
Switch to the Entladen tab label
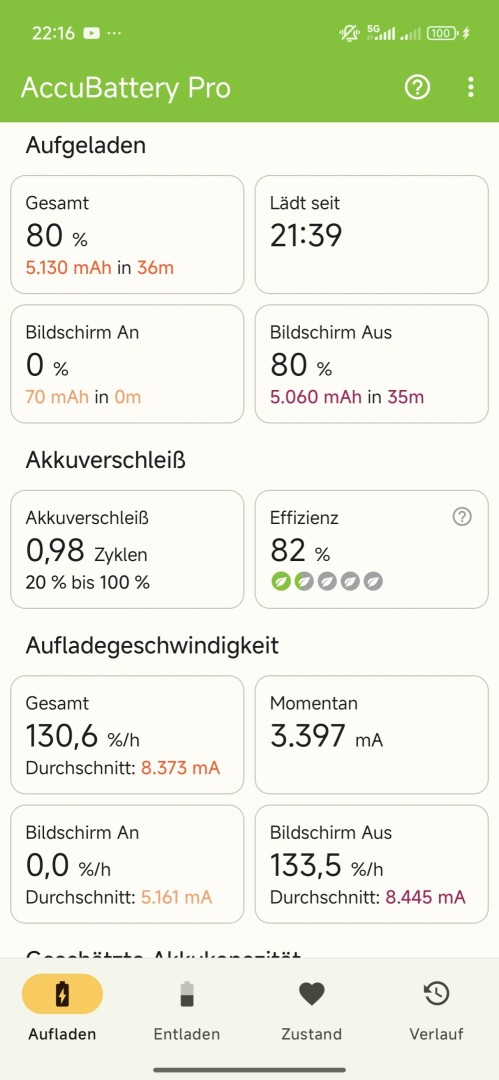187,1034
